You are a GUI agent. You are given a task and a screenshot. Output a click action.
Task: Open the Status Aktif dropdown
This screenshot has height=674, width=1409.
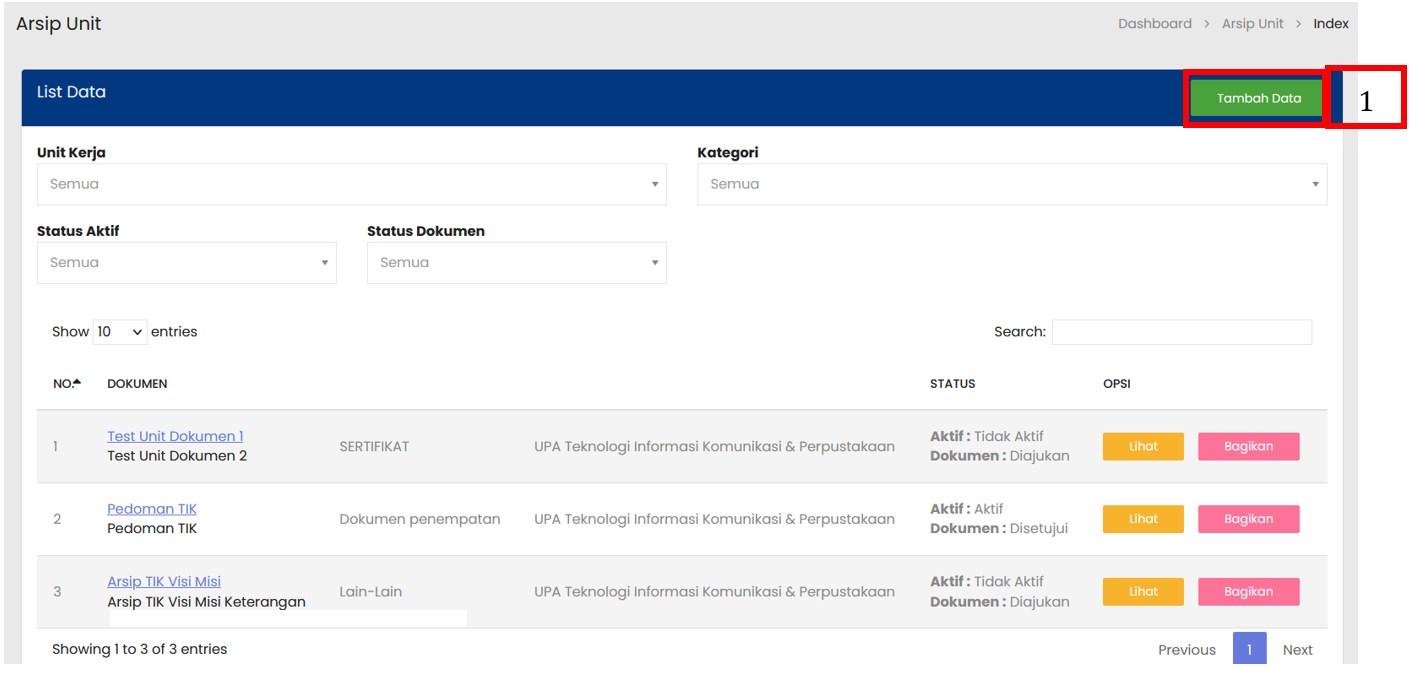pyautogui.click(x=186, y=263)
